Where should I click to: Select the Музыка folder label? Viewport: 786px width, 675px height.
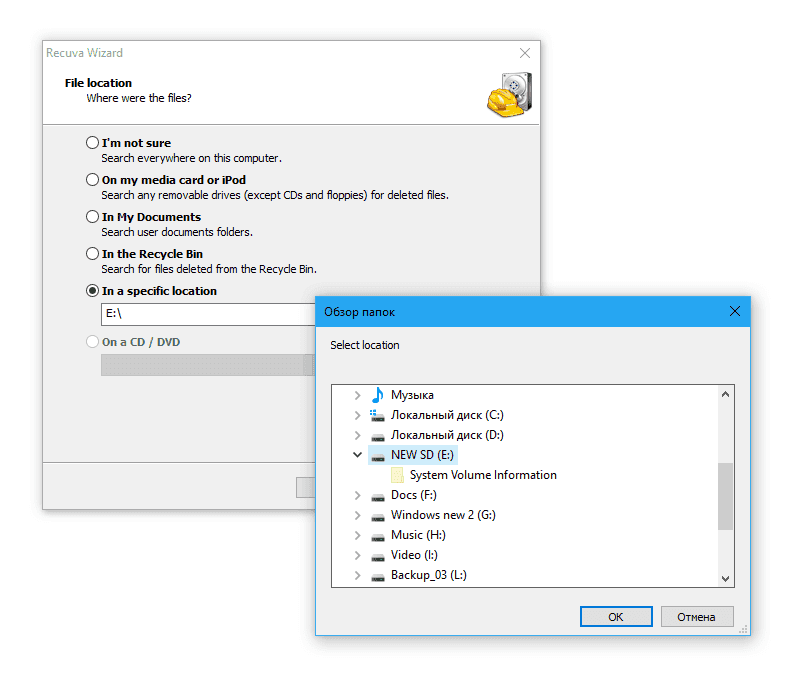412,395
